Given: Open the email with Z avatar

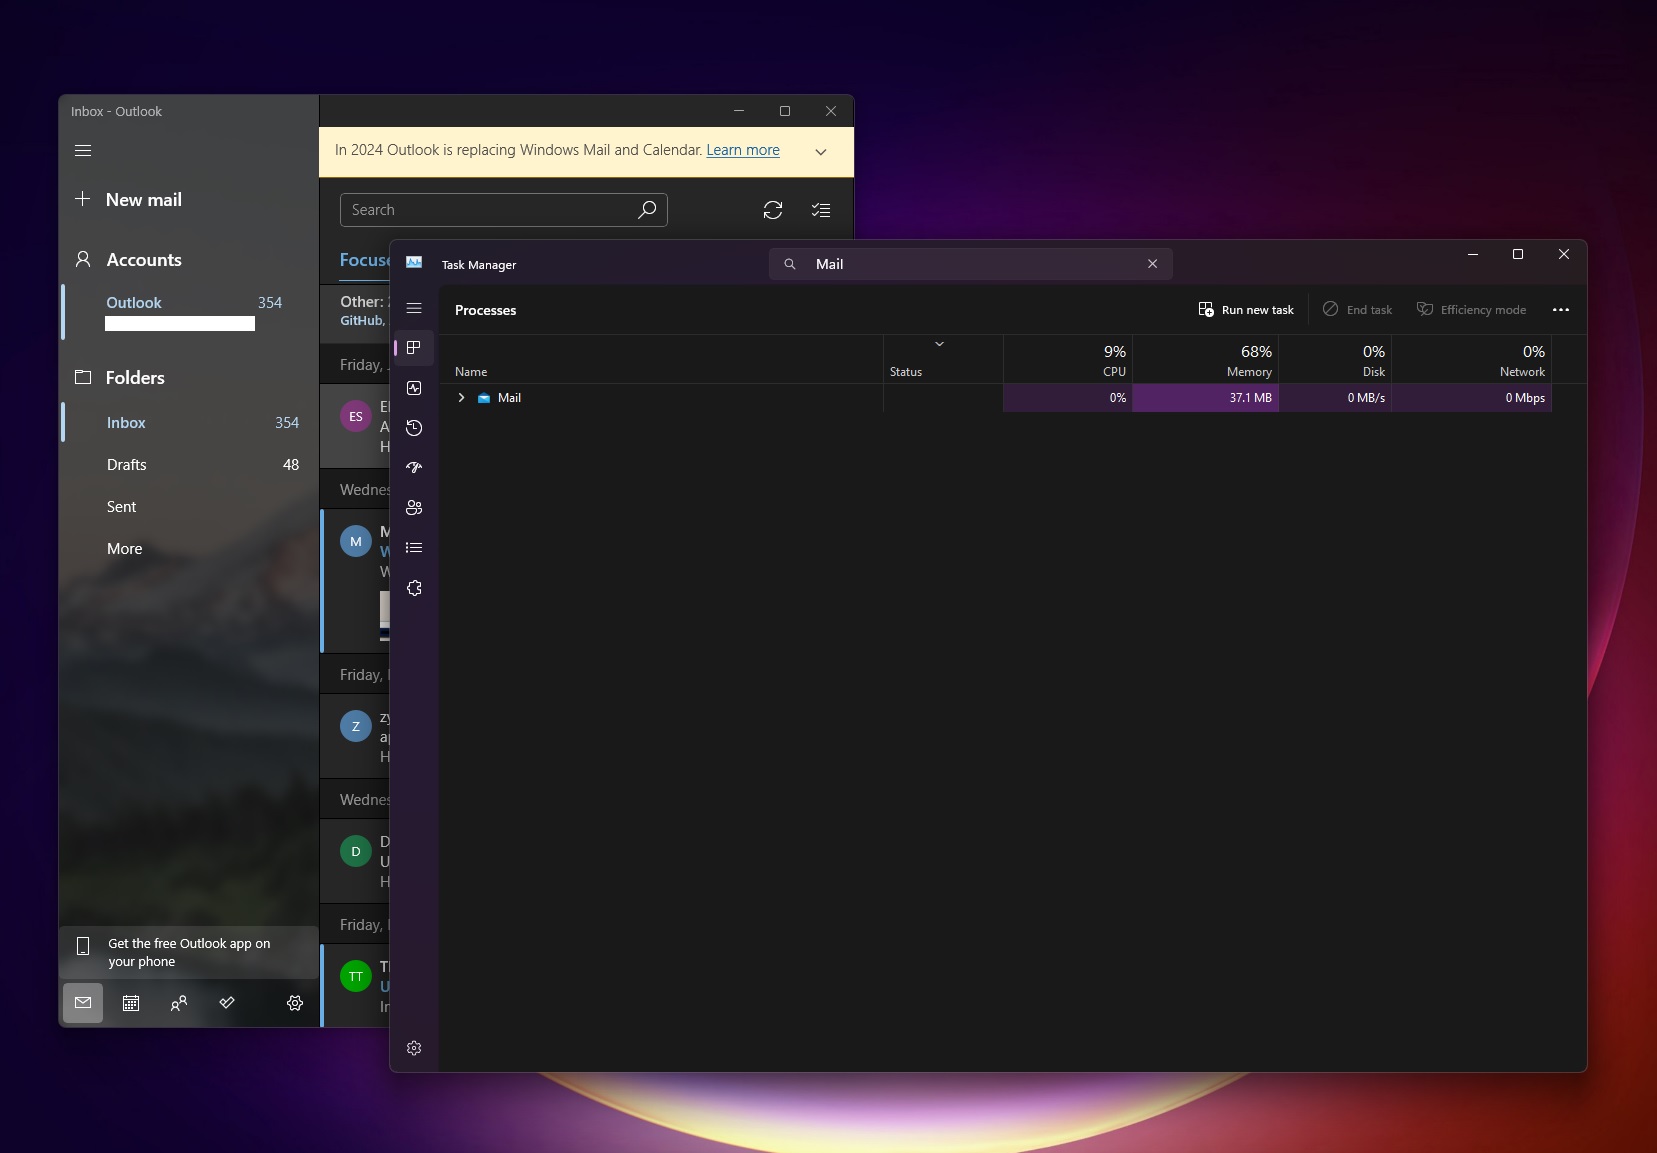Looking at the screenshot, I should coord(356,737).
